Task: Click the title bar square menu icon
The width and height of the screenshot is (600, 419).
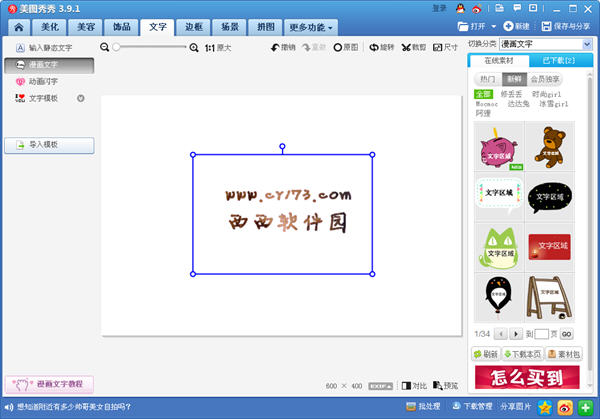Action: tap(533, 8)
